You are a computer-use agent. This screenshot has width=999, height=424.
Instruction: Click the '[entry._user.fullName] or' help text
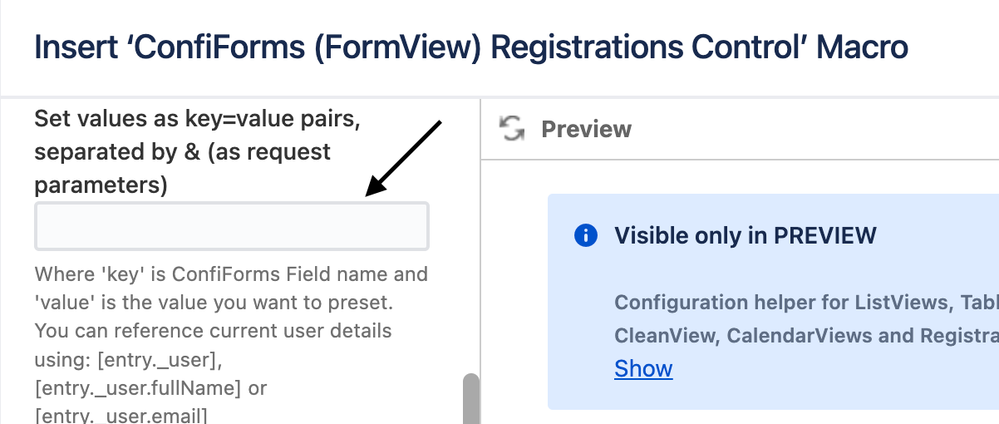pyautogui.click(x=150, y=388)
